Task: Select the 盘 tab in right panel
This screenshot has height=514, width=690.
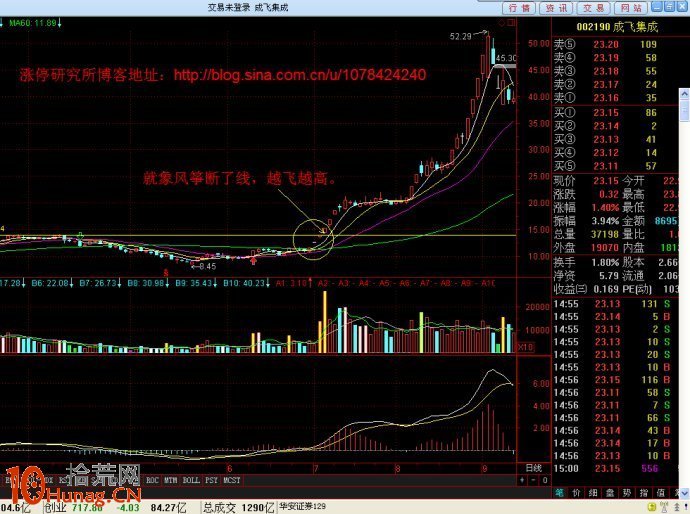Action: (x=610, y=493)
